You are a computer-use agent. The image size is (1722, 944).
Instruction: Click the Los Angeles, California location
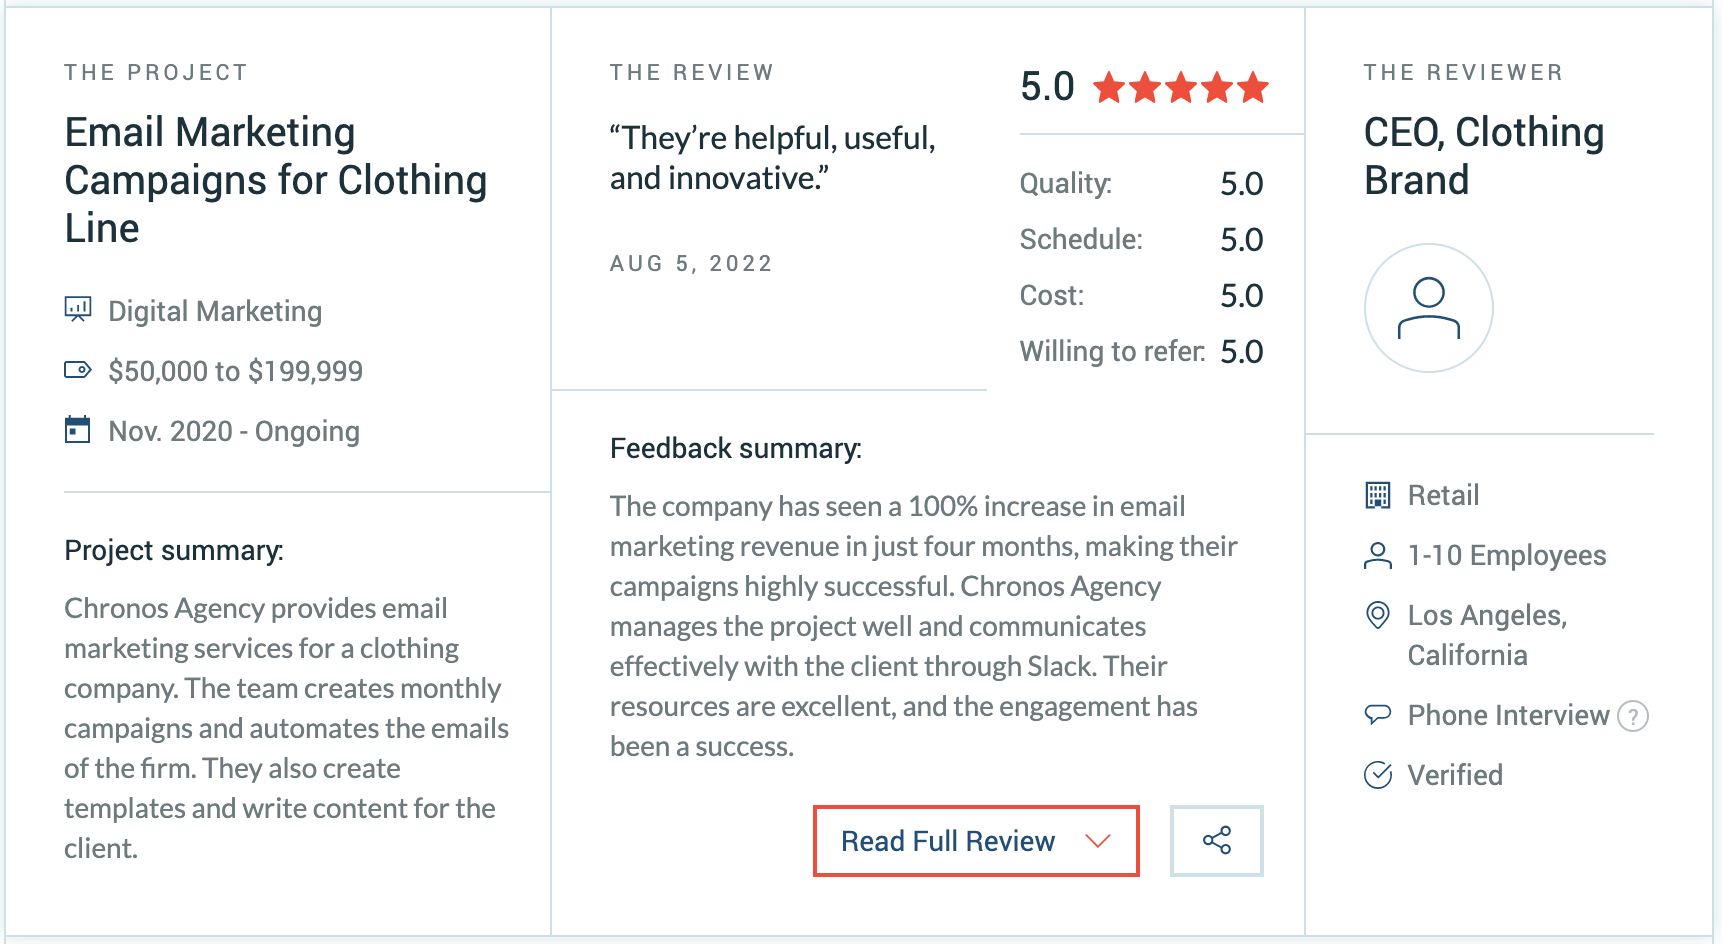click(1487, 635)
